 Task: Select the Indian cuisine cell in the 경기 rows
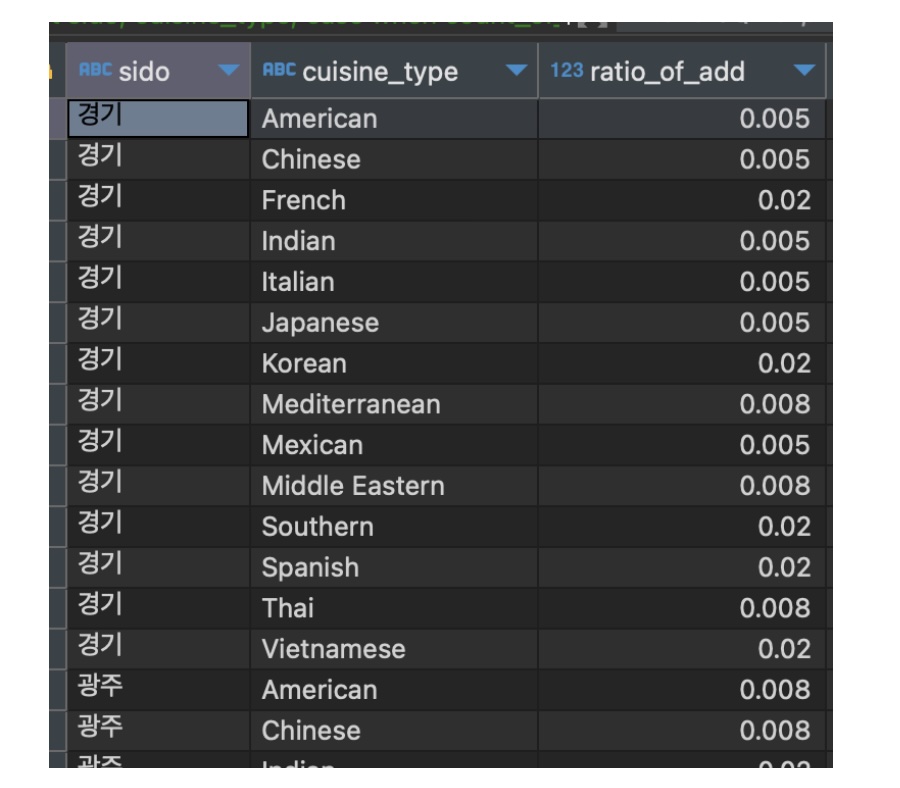coord(394,241)
